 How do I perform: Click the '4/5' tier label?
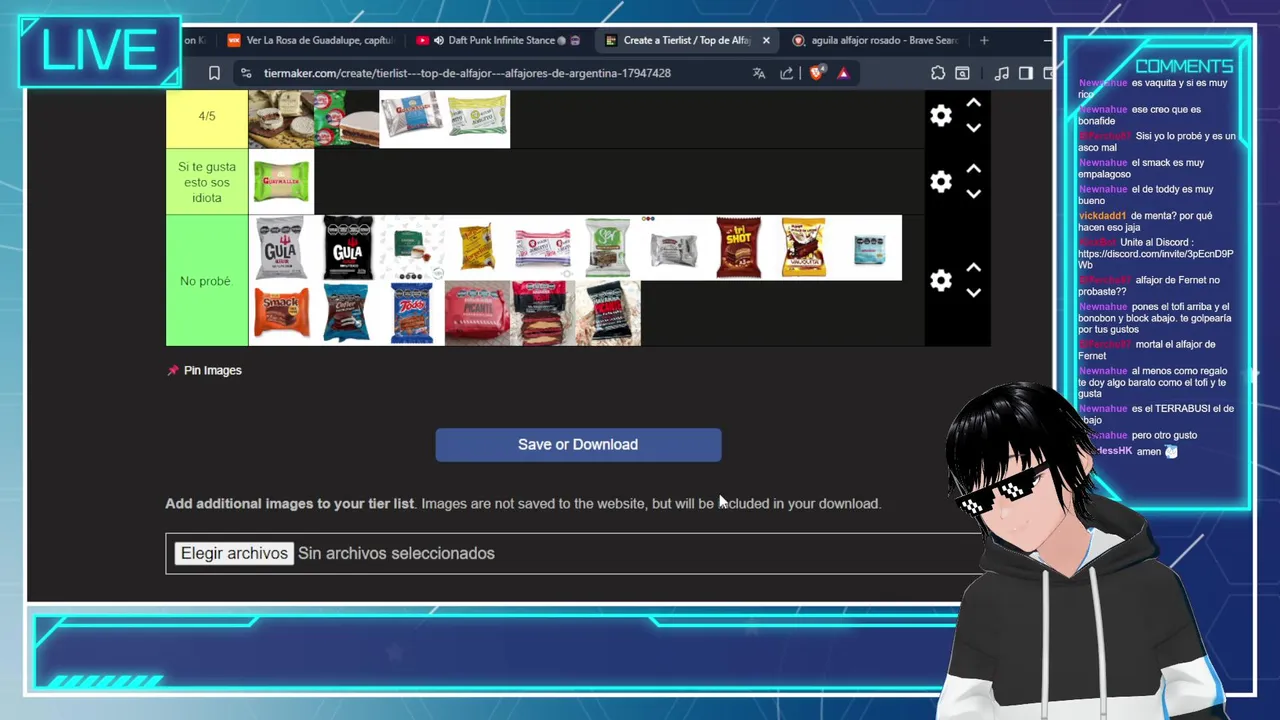pyautogui.click(x=207, y=116)
